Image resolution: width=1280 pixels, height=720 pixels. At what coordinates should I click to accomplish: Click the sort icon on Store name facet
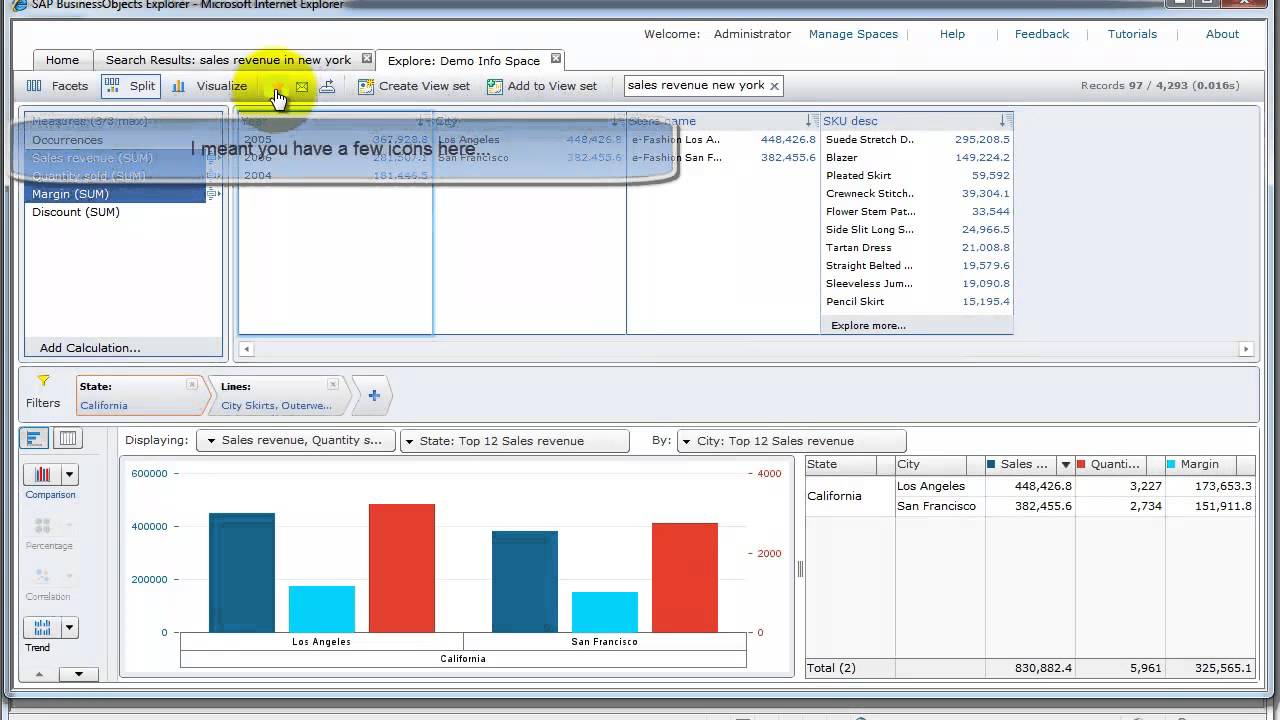pyautogui.click(x=810, y=121)
